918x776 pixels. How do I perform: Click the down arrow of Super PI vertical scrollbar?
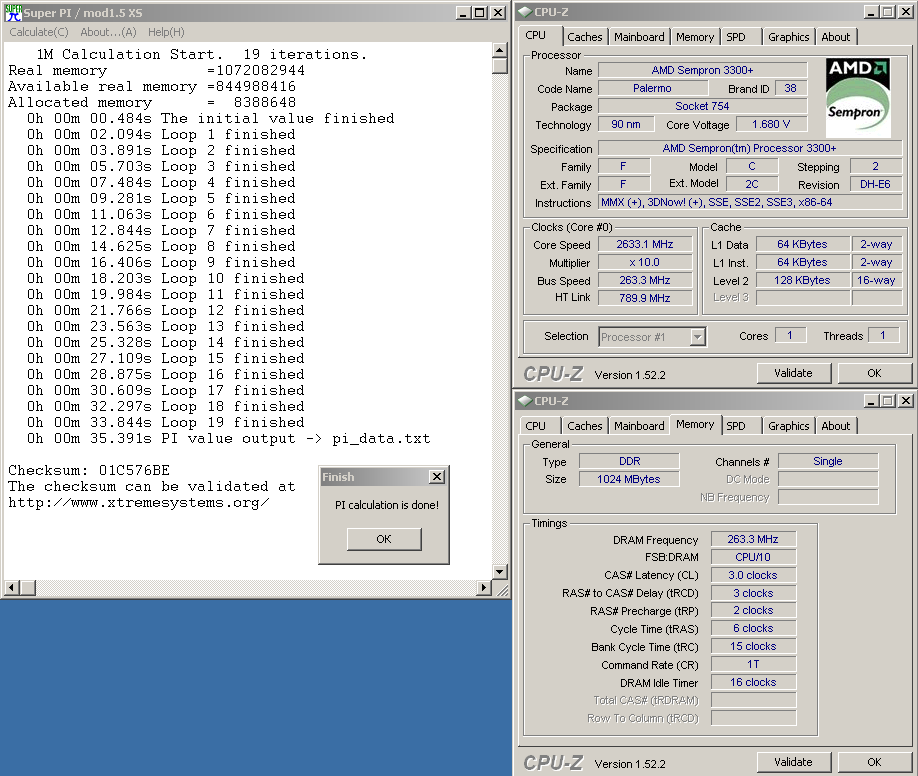499,572
